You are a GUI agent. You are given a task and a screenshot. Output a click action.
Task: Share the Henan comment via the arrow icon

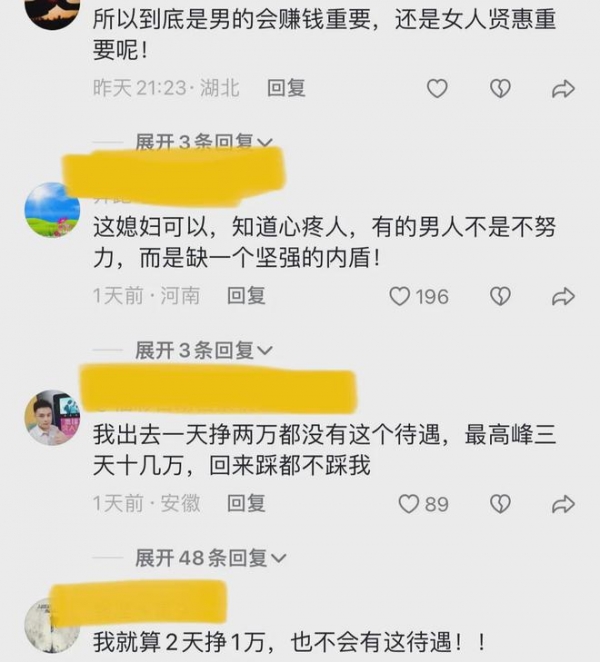(563, 296)
